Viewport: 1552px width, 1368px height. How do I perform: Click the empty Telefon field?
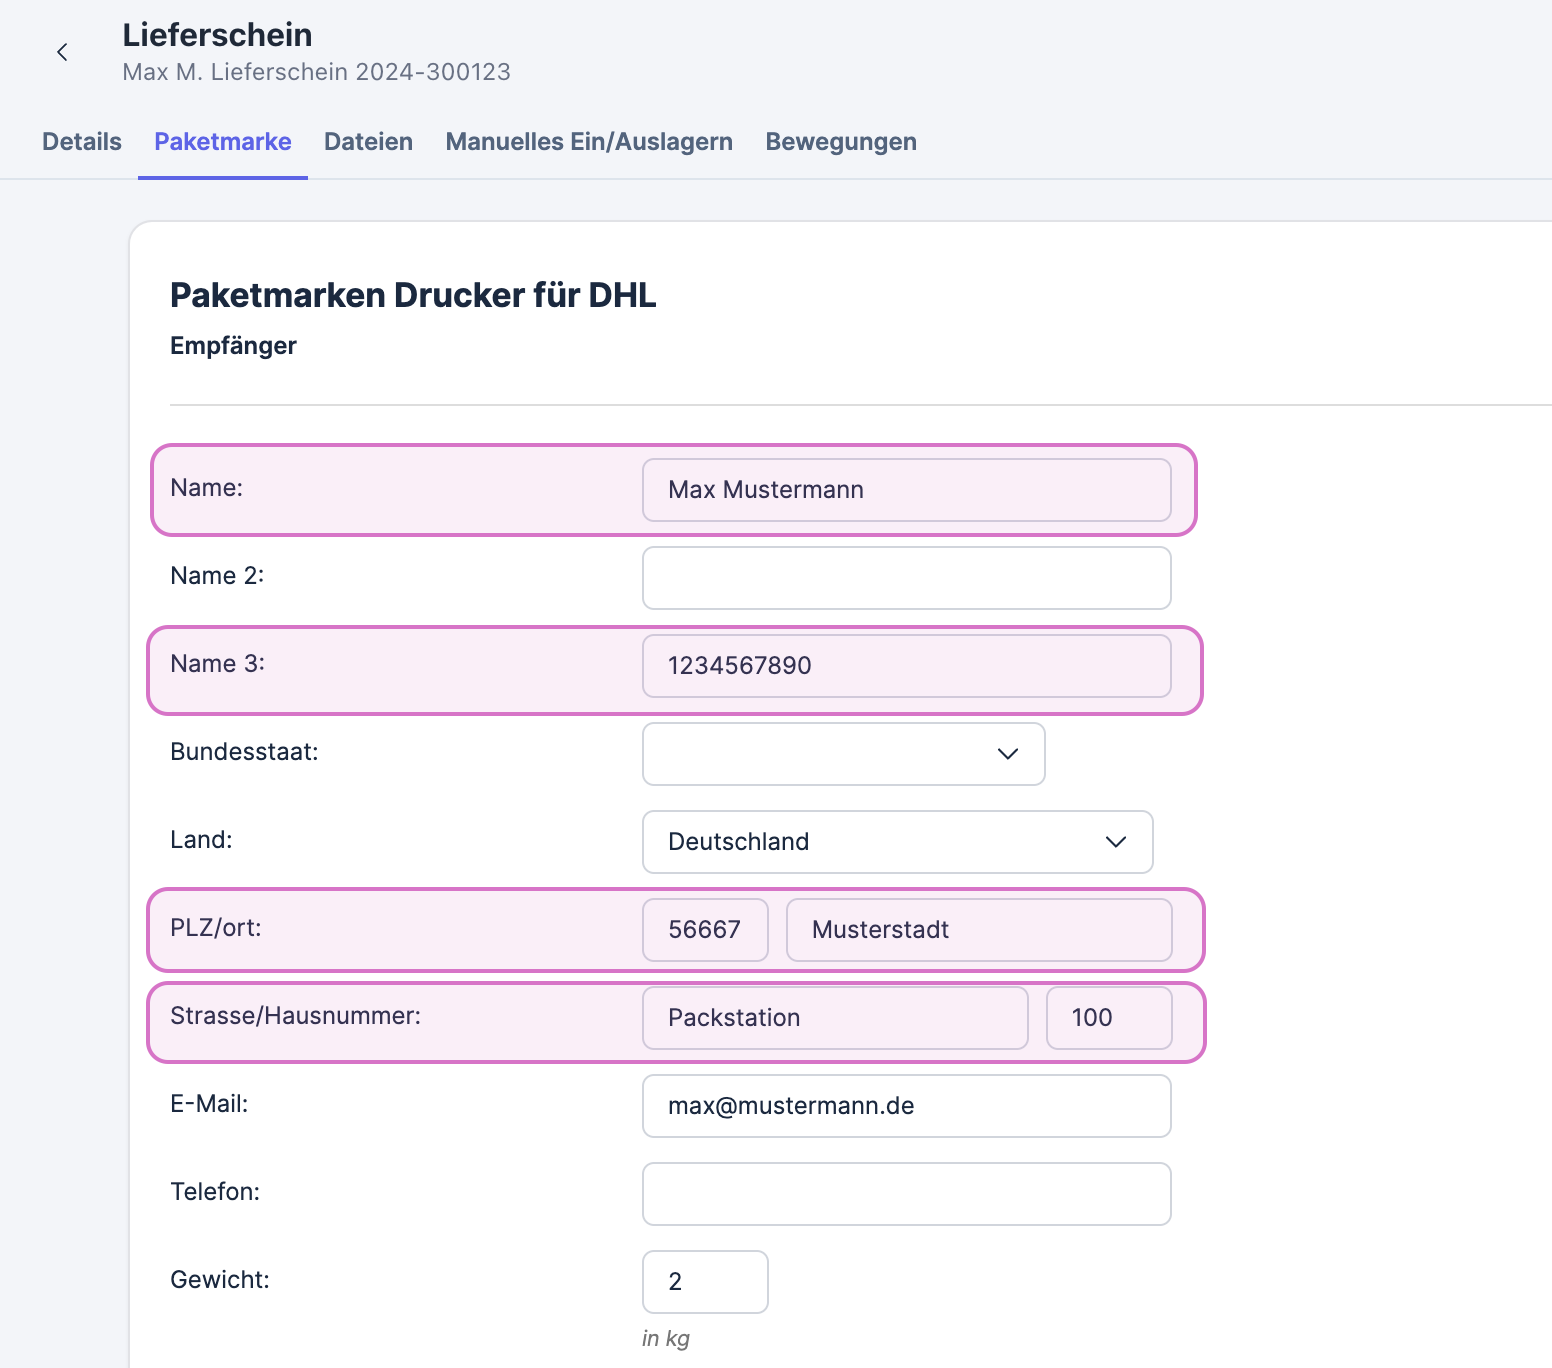pos(906,1194)
